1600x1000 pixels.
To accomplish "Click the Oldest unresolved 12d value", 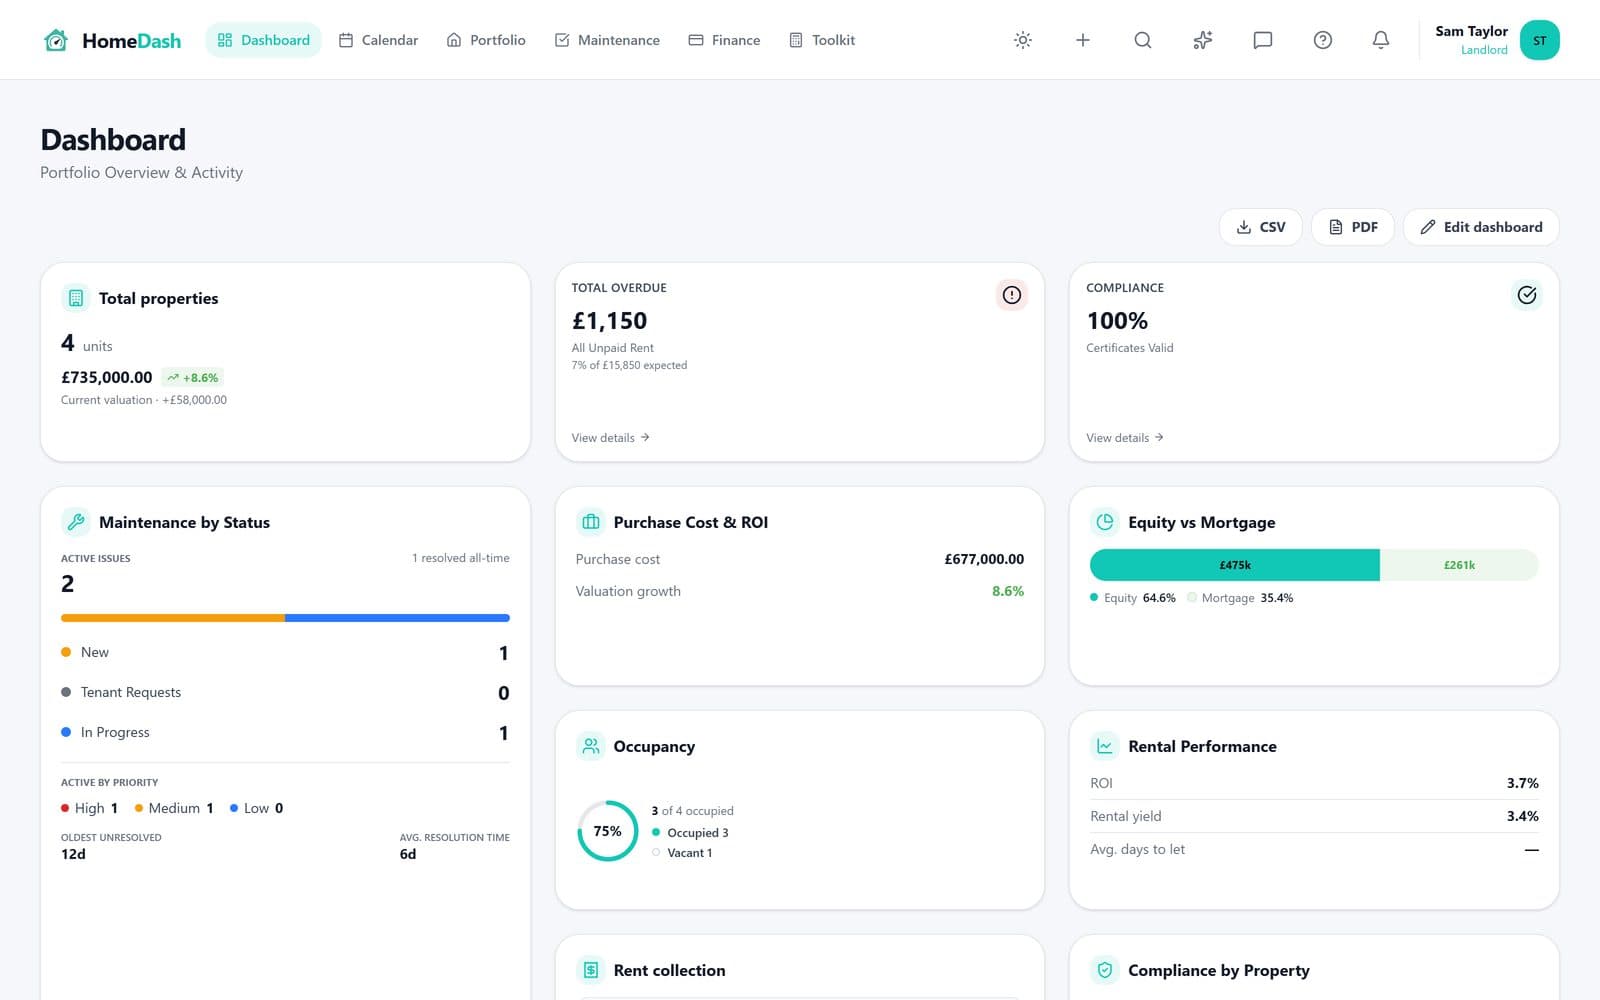I will [73, 854].
